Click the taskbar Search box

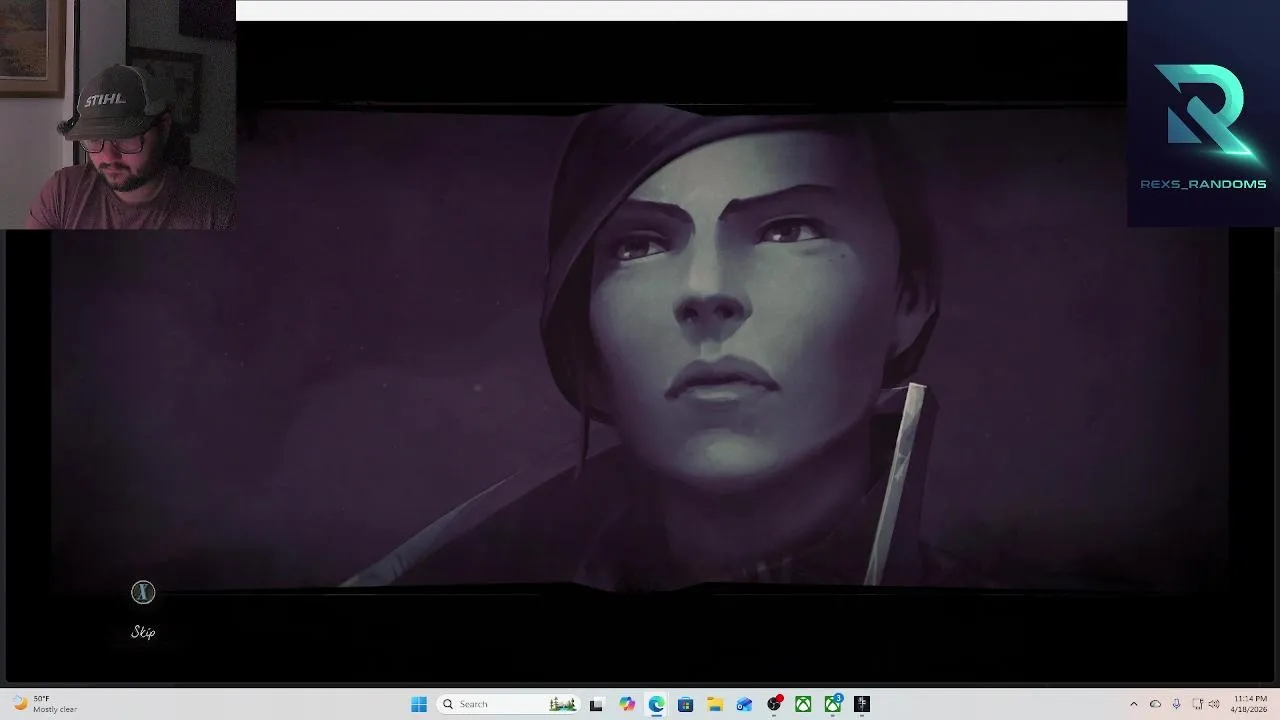(x=507, y=704)
